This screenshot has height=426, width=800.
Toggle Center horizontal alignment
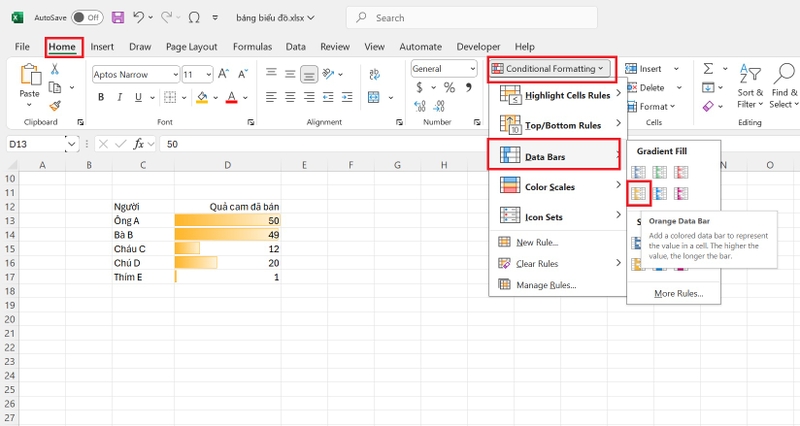coord(290,97)
